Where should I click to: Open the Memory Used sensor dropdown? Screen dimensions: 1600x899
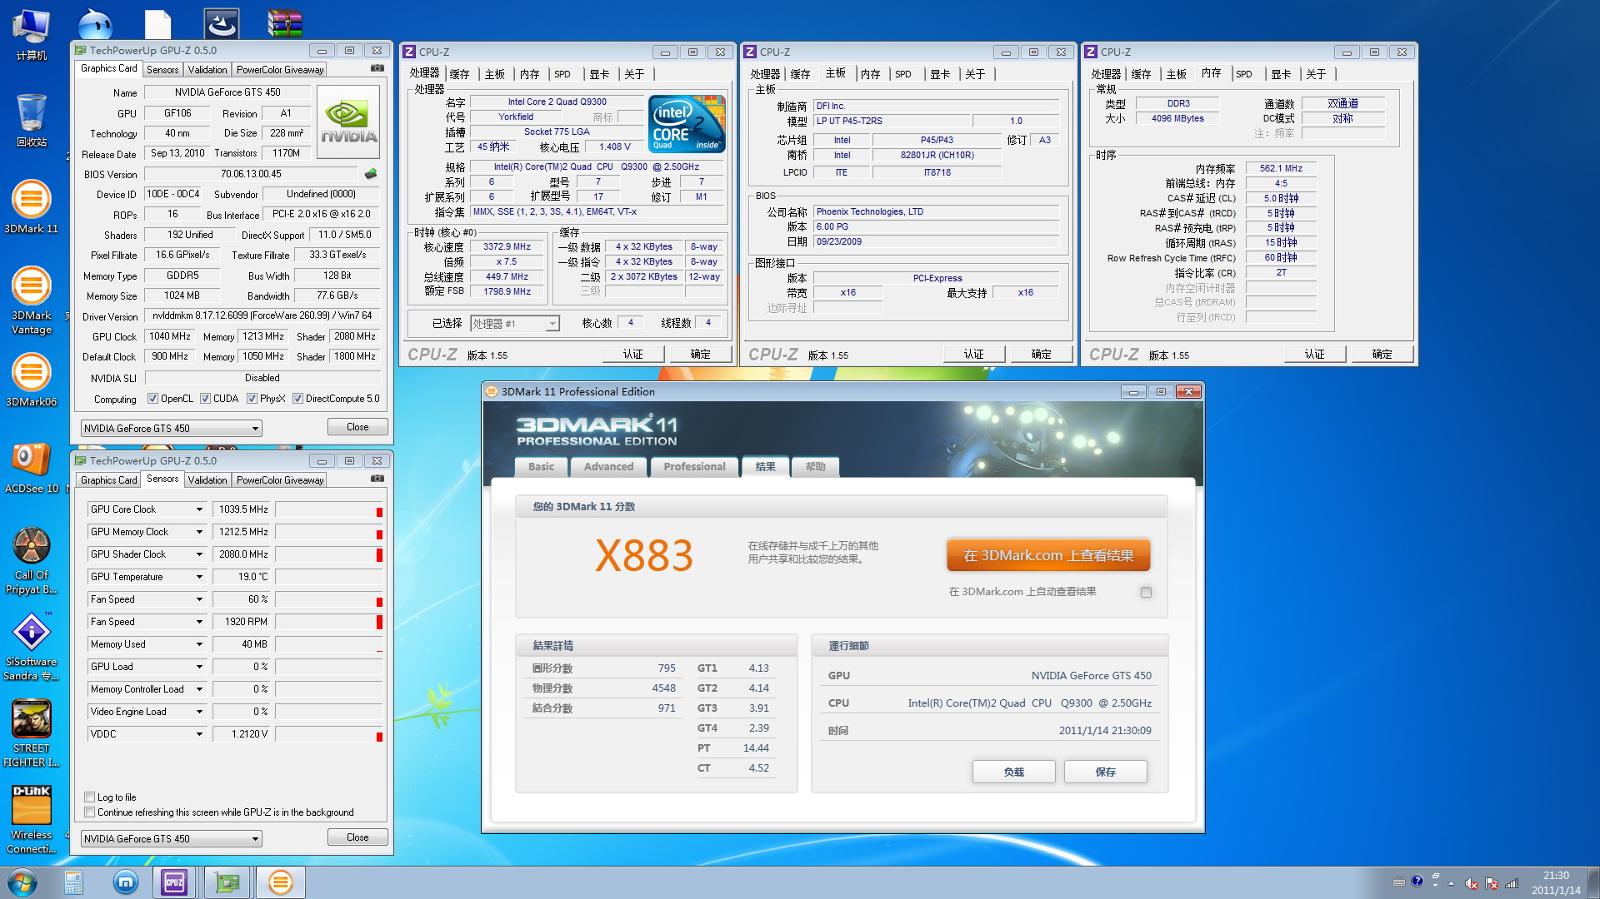[x=199, y=644]
